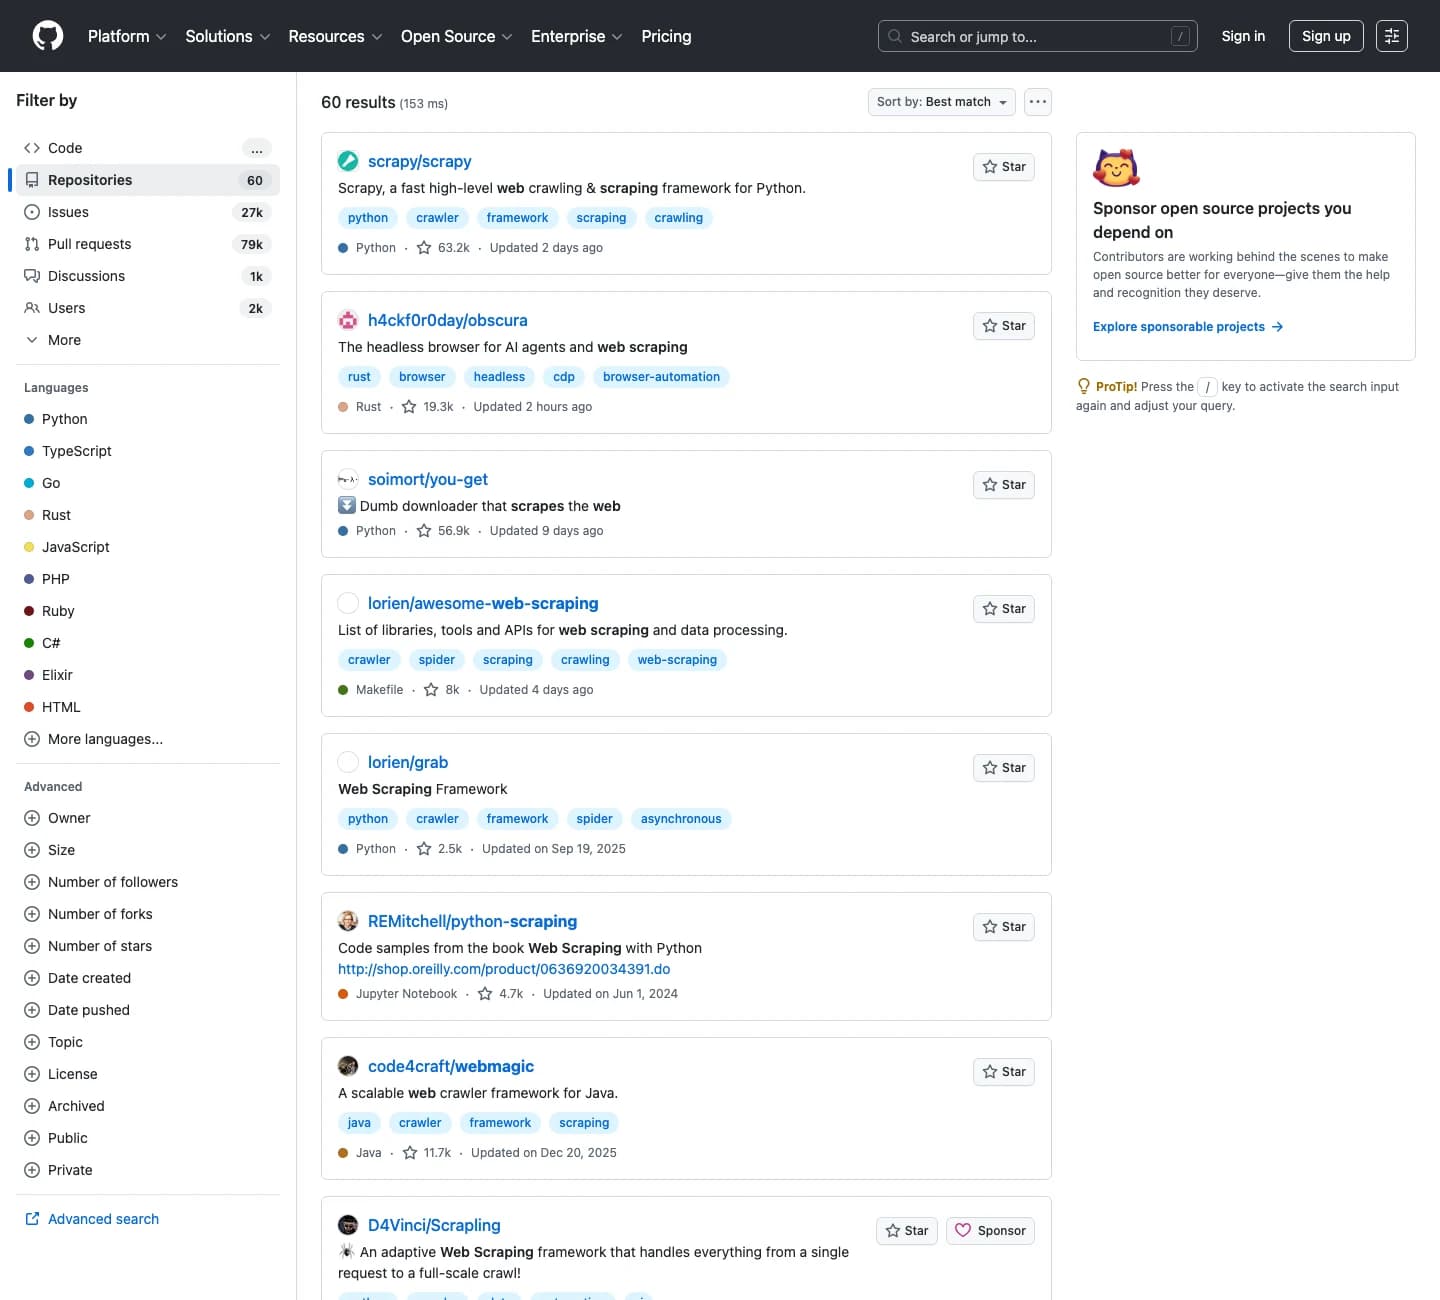
Task: Select the Issues filter
Action: 148,212
